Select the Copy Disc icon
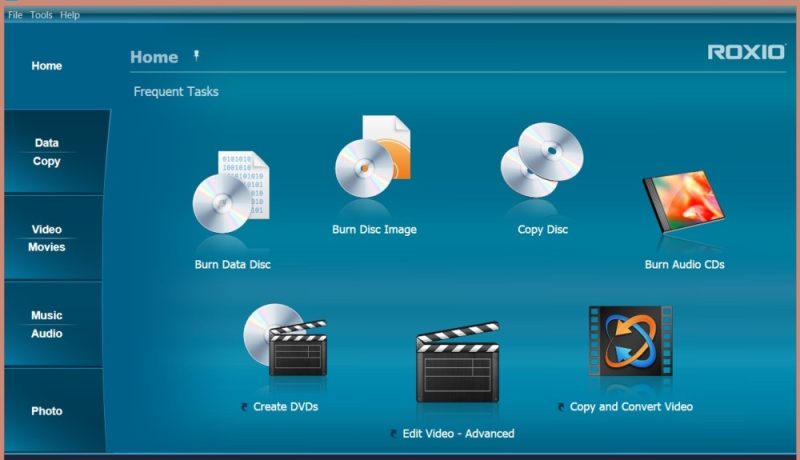 [x=541, y=161]
